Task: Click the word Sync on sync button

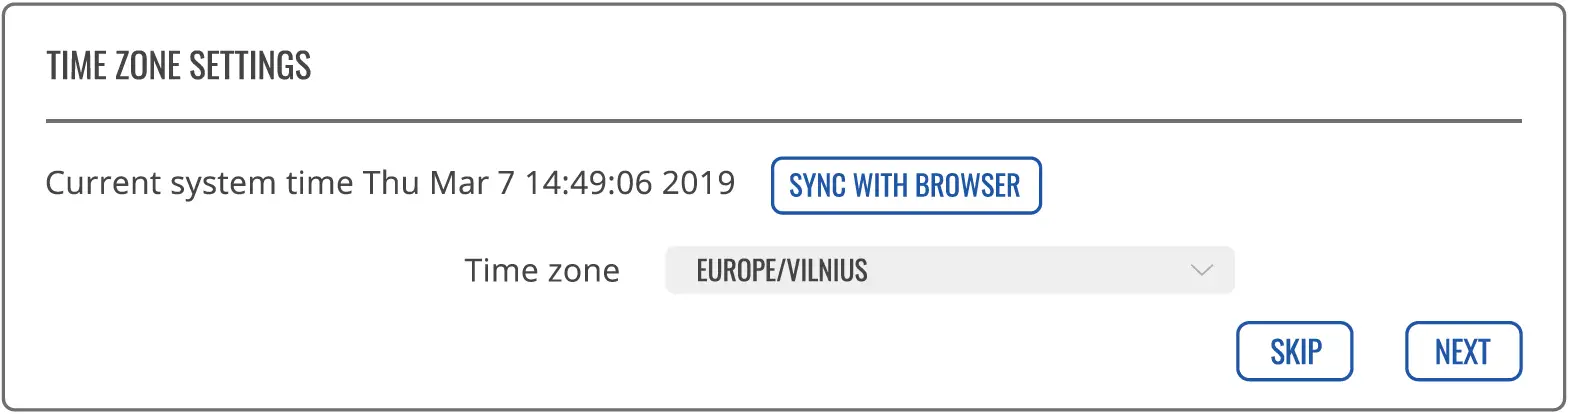Action: click(816, 186)
